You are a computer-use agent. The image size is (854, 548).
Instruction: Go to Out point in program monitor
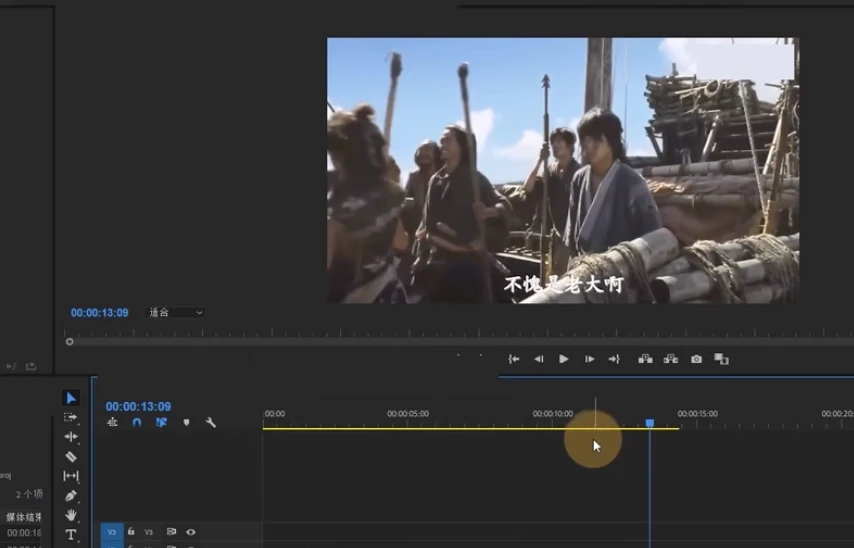click(614, 359)
